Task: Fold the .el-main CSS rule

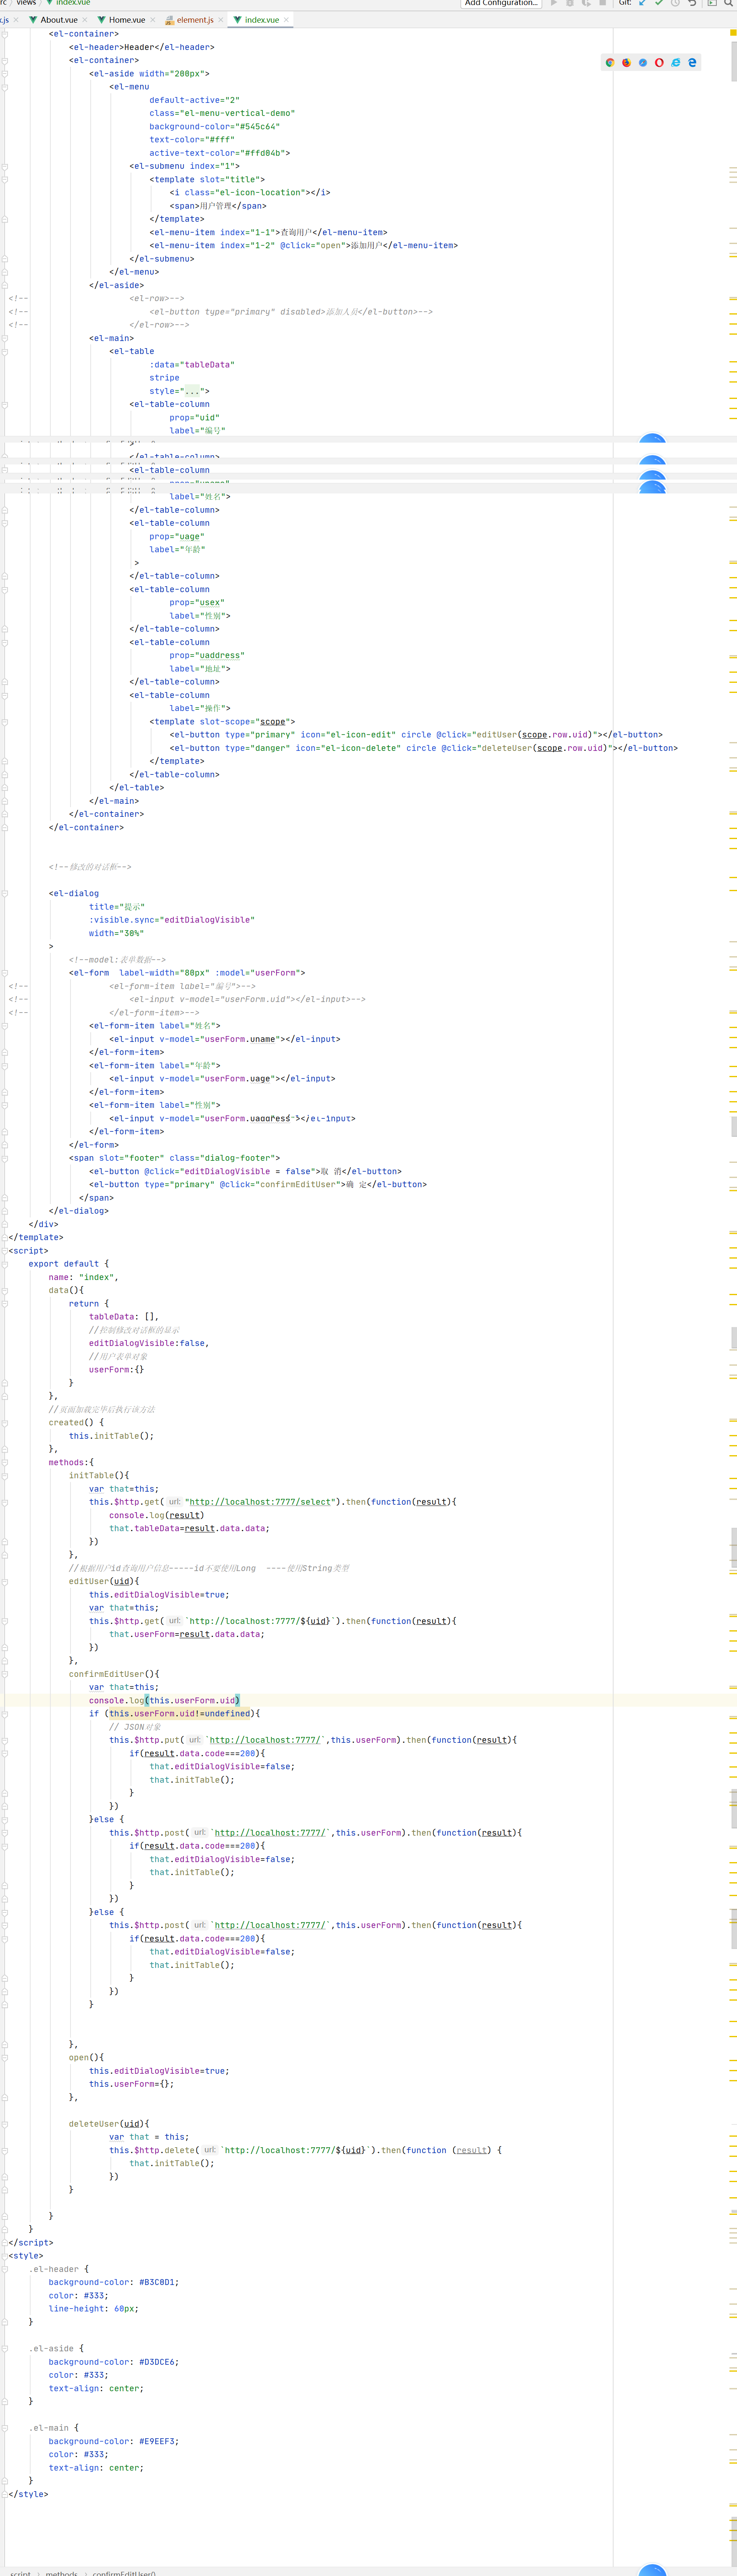Action: (5, 2428)
